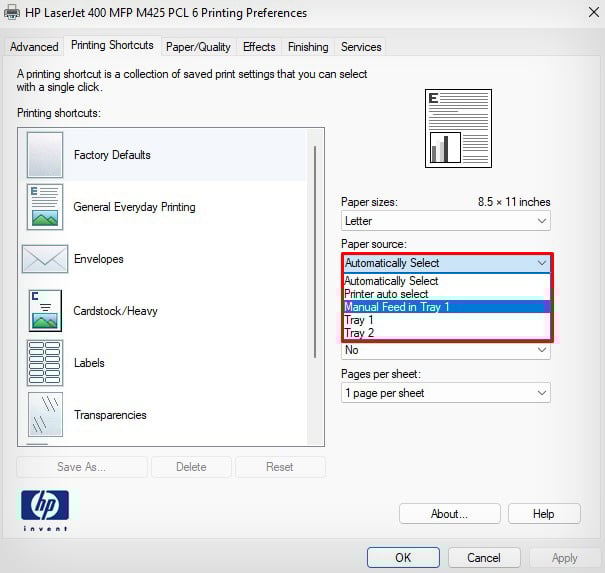The image size is (605, 573).
Task: Pick the Cardstock/Heavy shortcut icon
Action: pyautogui.click(x=45, y=311)
